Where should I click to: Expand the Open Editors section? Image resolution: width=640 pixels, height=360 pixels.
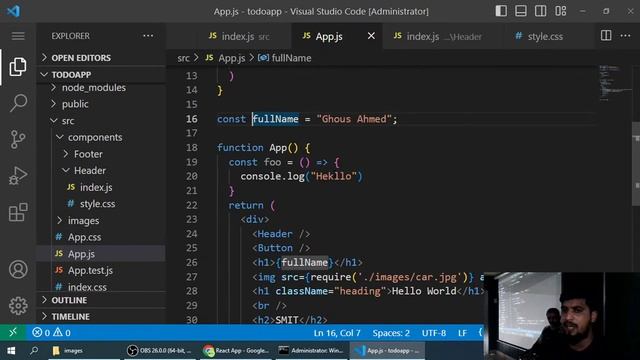[x=101, y=58]
